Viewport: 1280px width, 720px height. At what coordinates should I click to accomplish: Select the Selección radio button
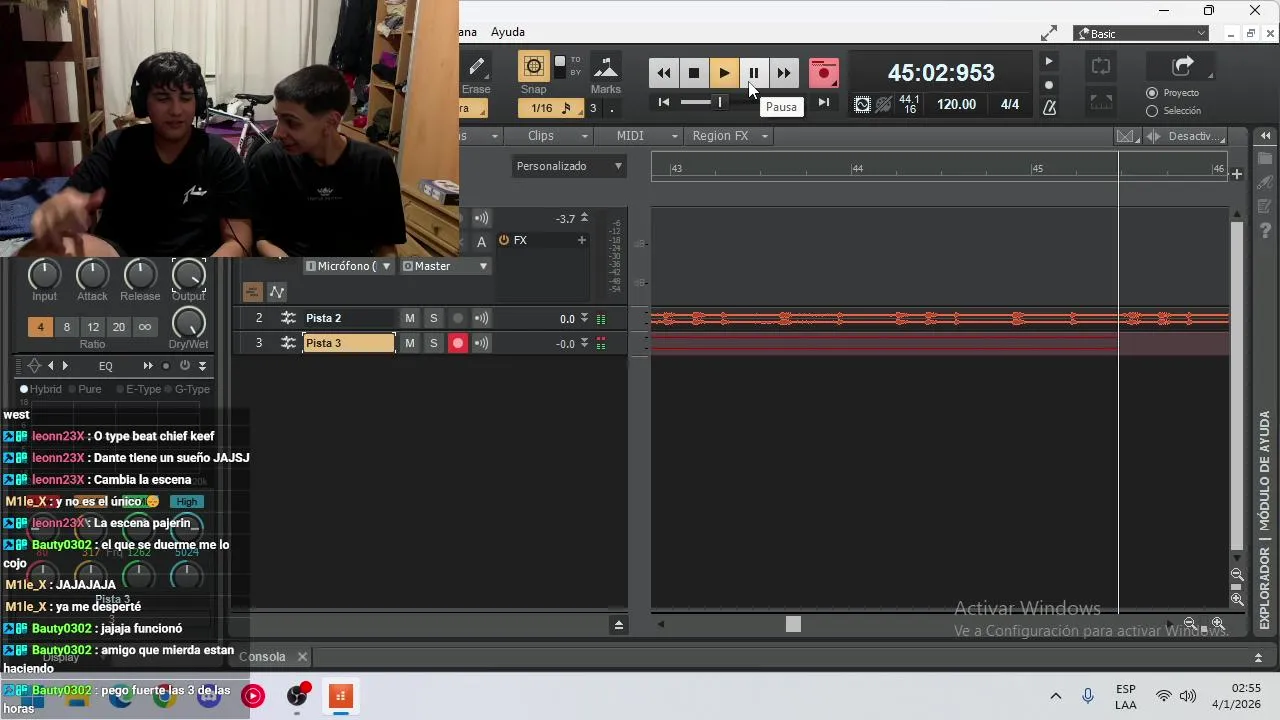click(1152, 111)
